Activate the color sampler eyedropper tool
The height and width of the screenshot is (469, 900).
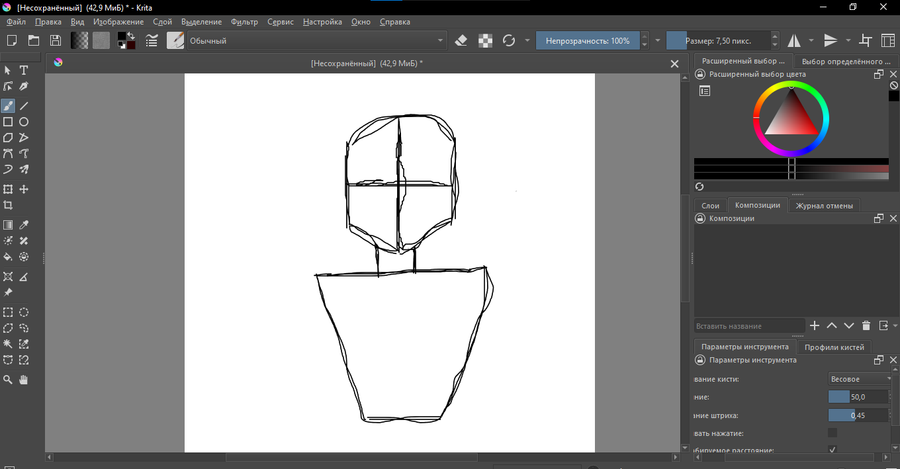(x=24, y=225)
